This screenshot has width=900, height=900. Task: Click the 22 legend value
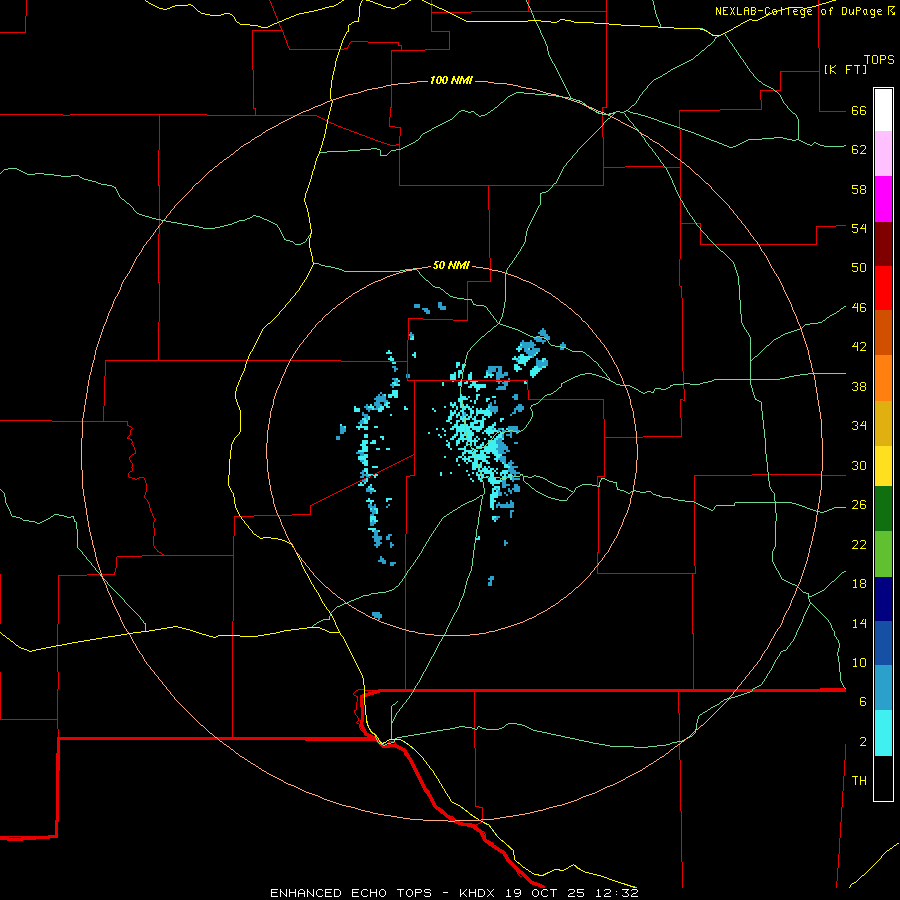[x=859, y=545]
